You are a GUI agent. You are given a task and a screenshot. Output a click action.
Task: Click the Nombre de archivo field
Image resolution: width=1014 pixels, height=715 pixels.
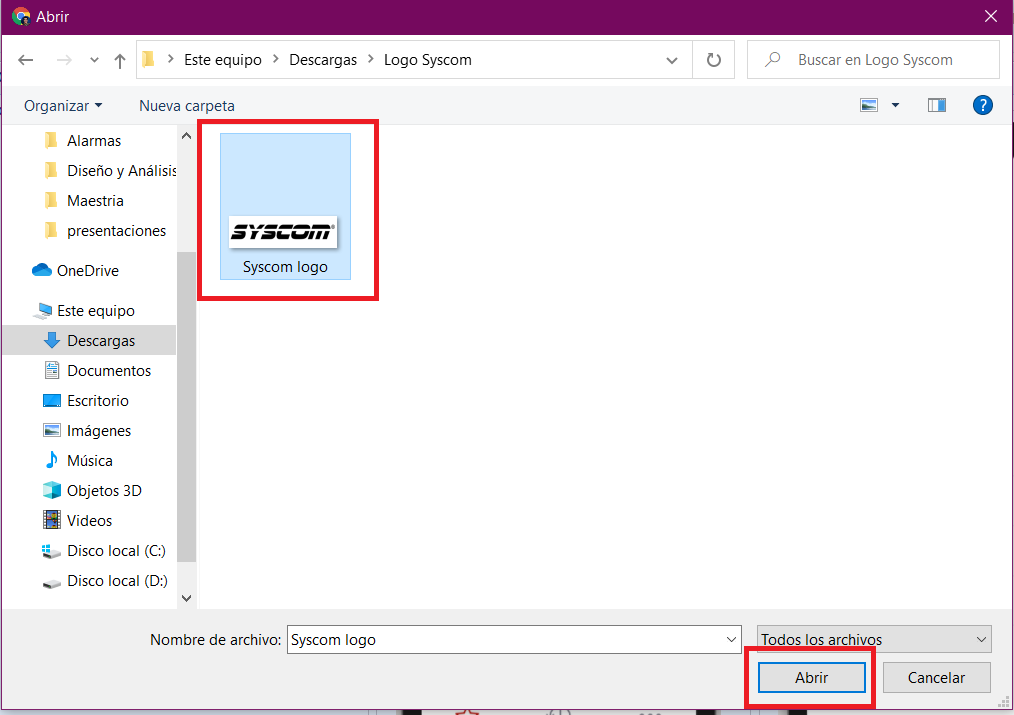coord(514,639)
